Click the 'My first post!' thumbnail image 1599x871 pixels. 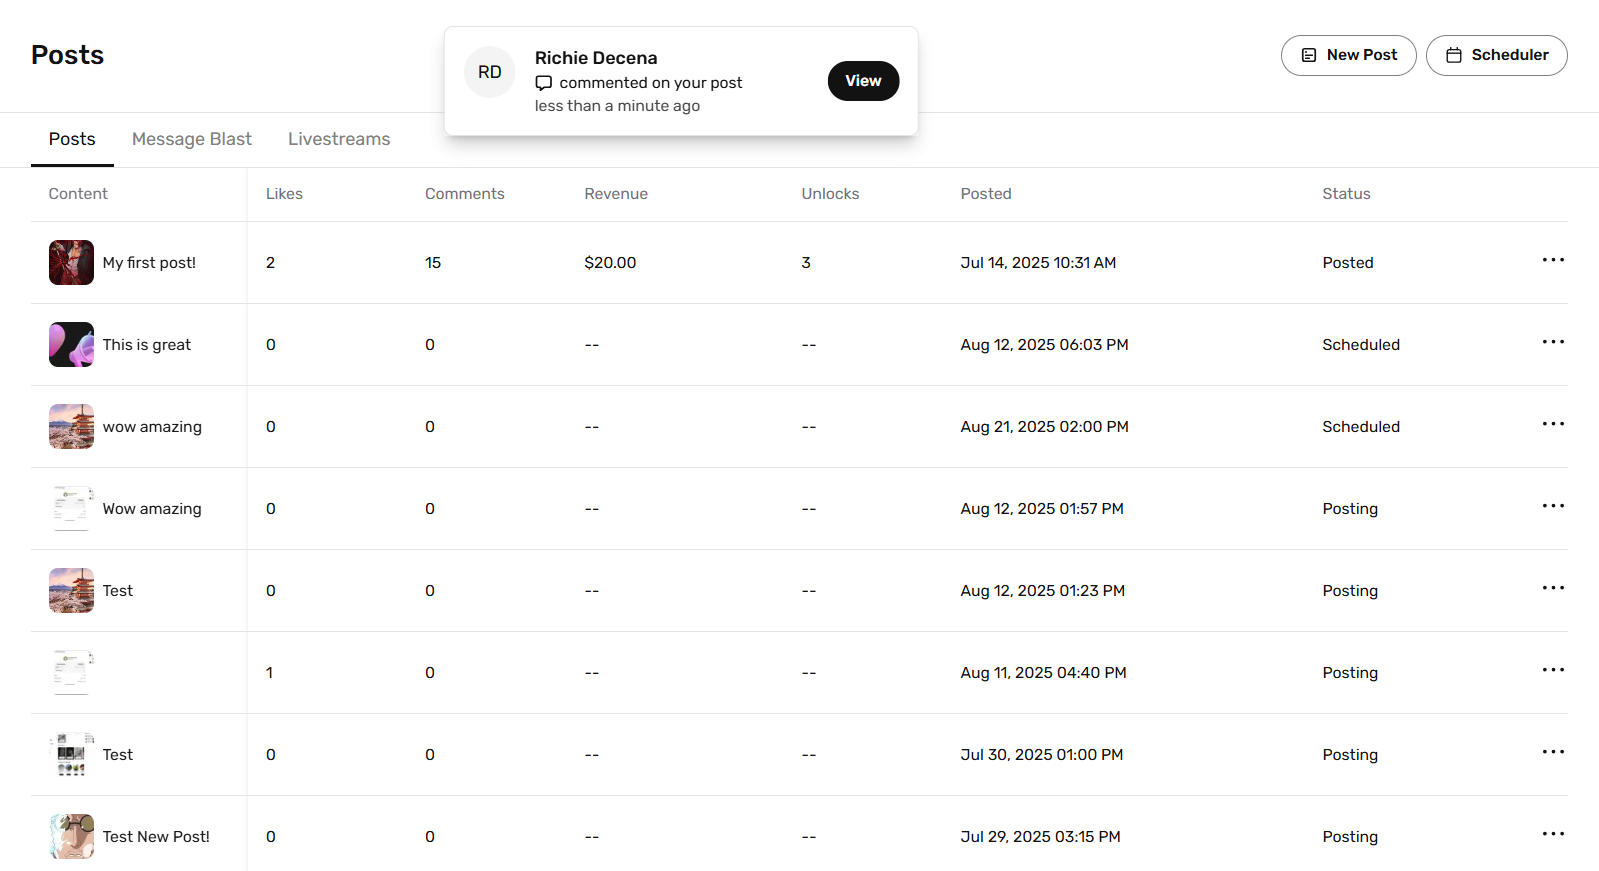click(x=71, y=262)
